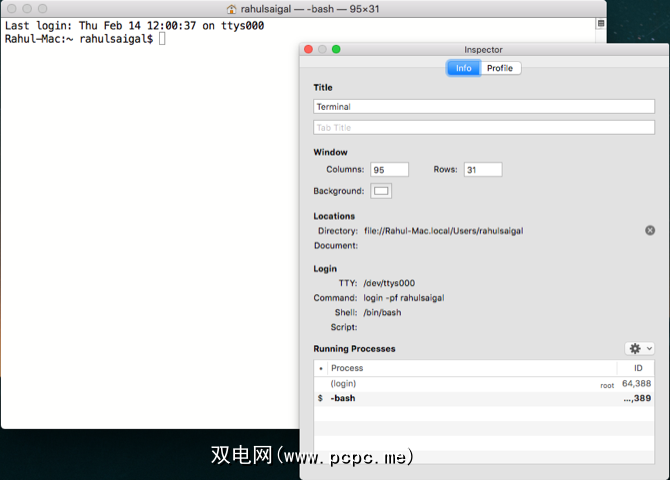Open the Background color well

381,191
